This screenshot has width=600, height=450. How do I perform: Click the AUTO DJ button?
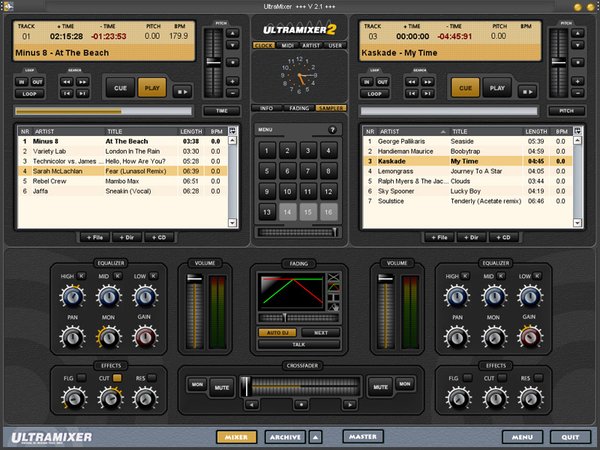pos(277,331)
